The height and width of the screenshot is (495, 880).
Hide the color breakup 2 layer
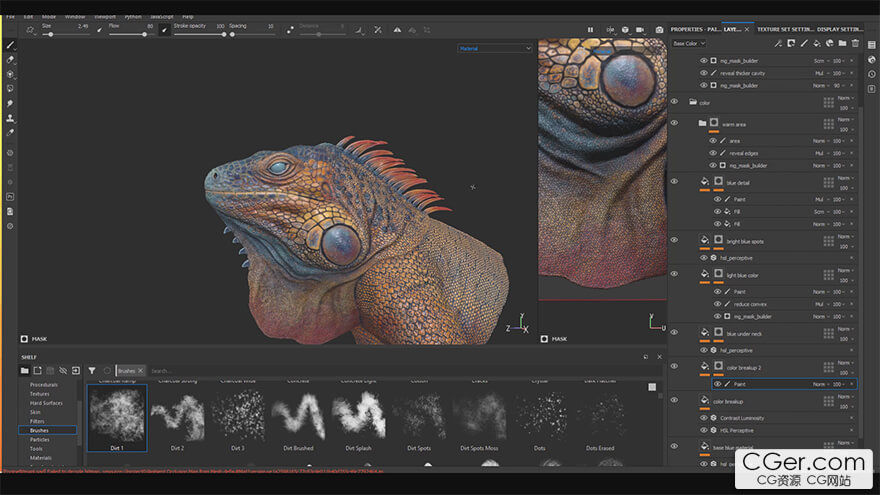point(675,366)
